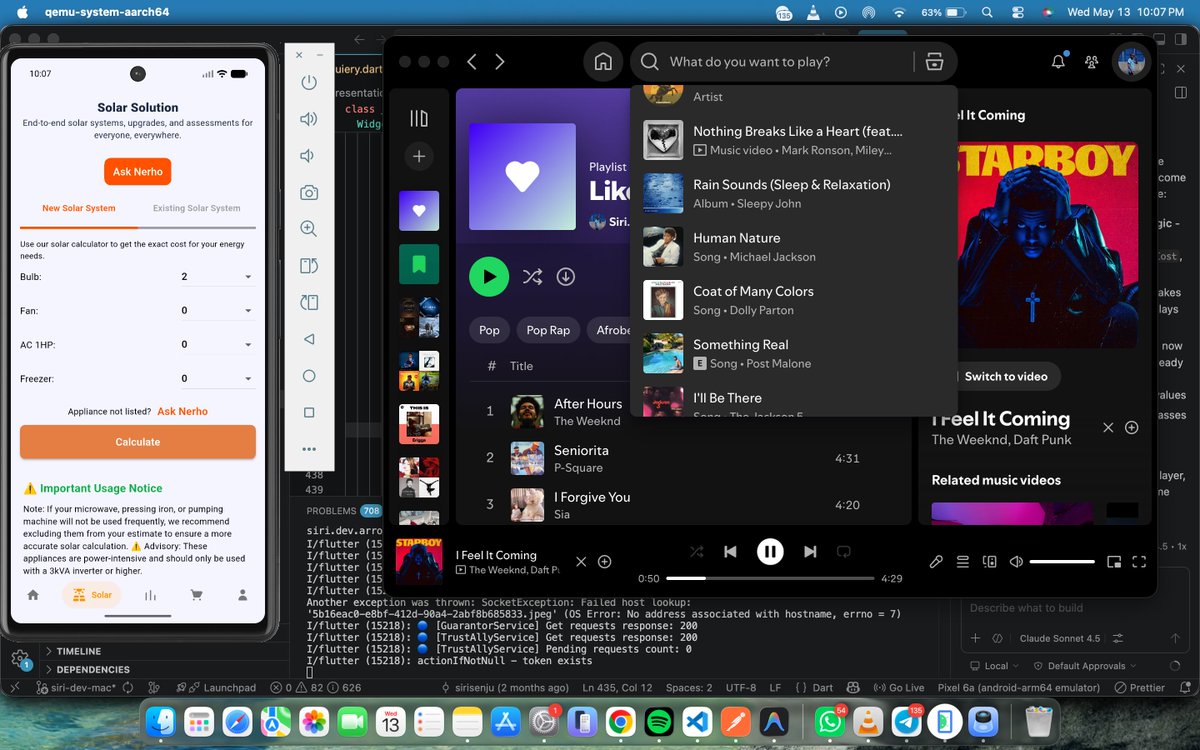
Task: Expand DEPENDENCIES section in VS Code
Action: (92, 669)
